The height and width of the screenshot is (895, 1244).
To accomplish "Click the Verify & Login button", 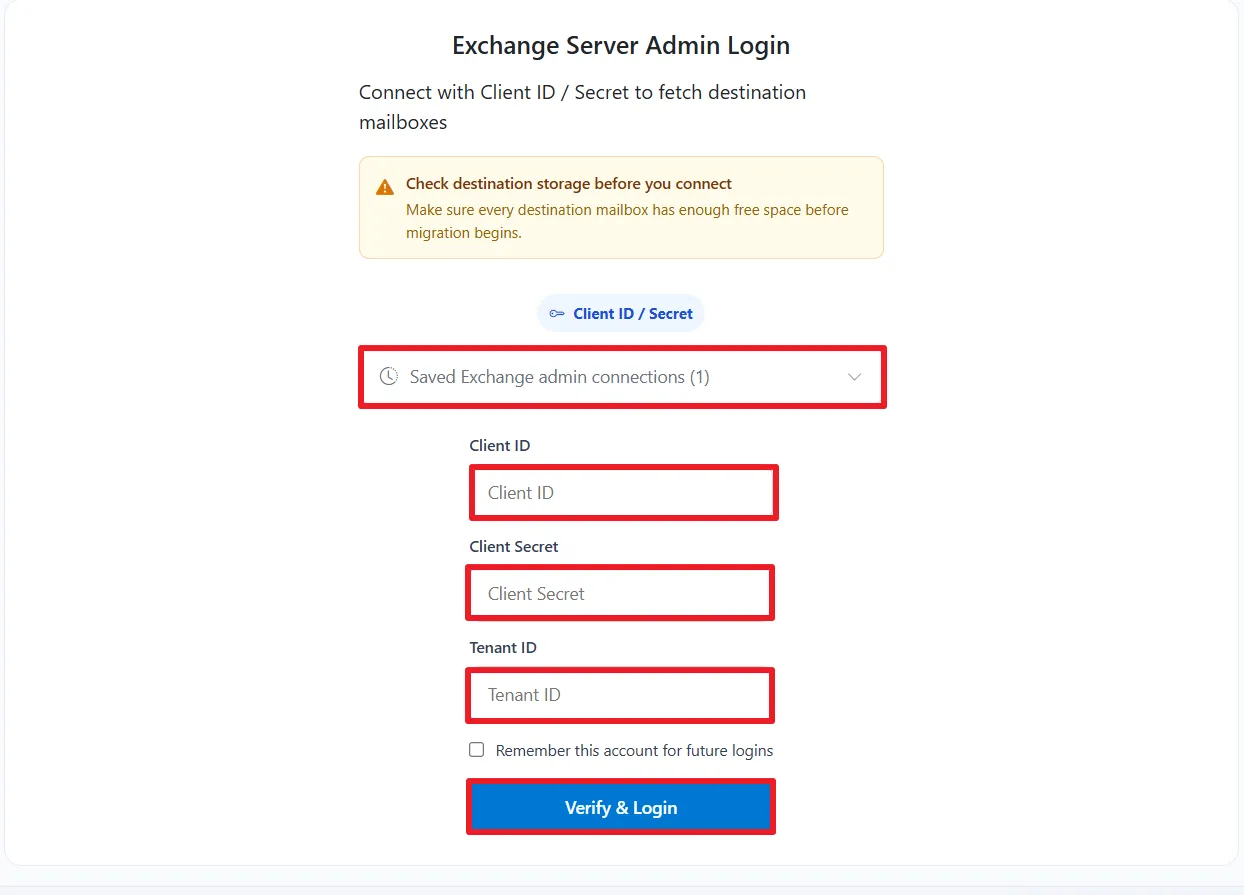I will (x=620, y=808).
